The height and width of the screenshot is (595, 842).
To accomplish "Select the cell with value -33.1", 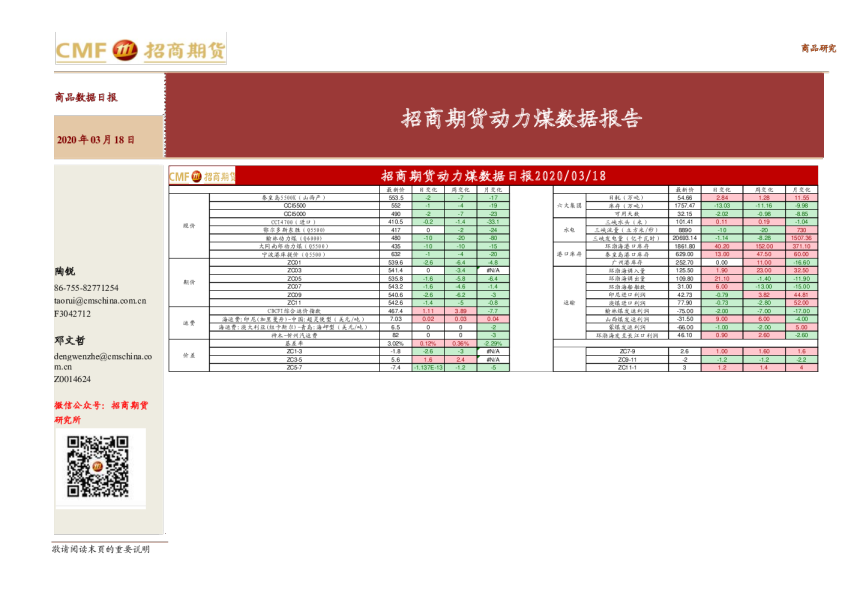I will pyautogui.click(x=493, y=222).
